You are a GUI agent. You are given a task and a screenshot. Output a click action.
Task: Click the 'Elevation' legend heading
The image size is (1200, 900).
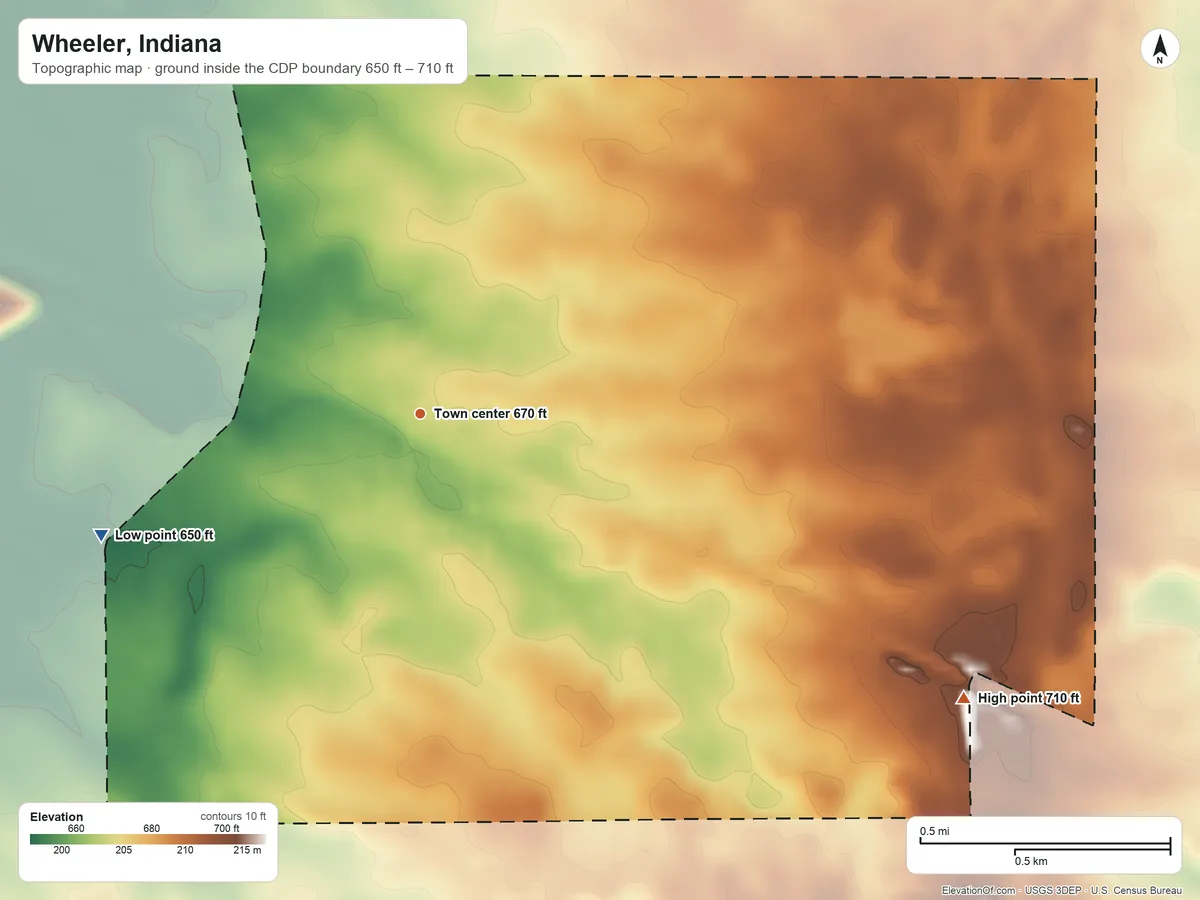pyautogui.click(x=57, y=816)
